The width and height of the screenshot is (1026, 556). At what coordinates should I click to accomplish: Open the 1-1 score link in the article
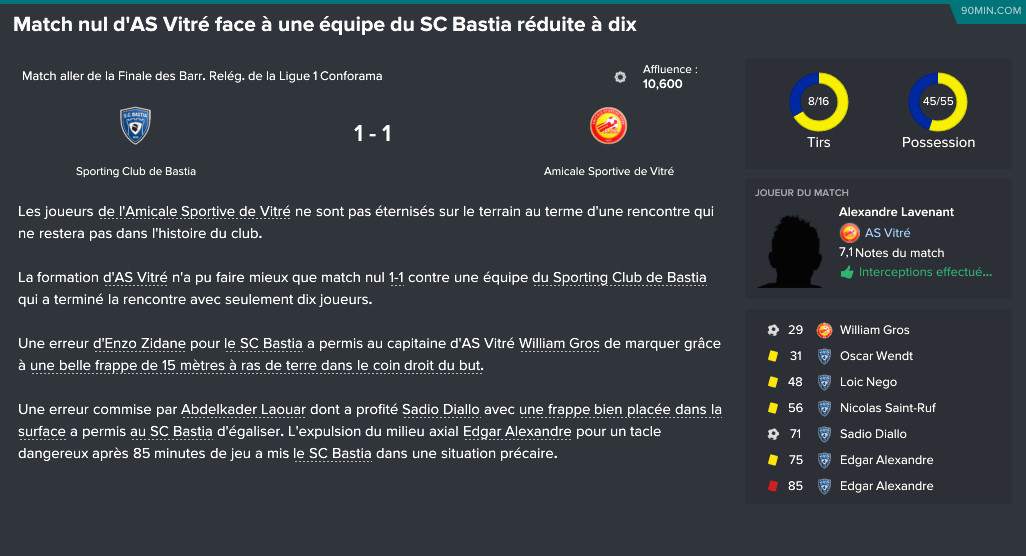396,277
